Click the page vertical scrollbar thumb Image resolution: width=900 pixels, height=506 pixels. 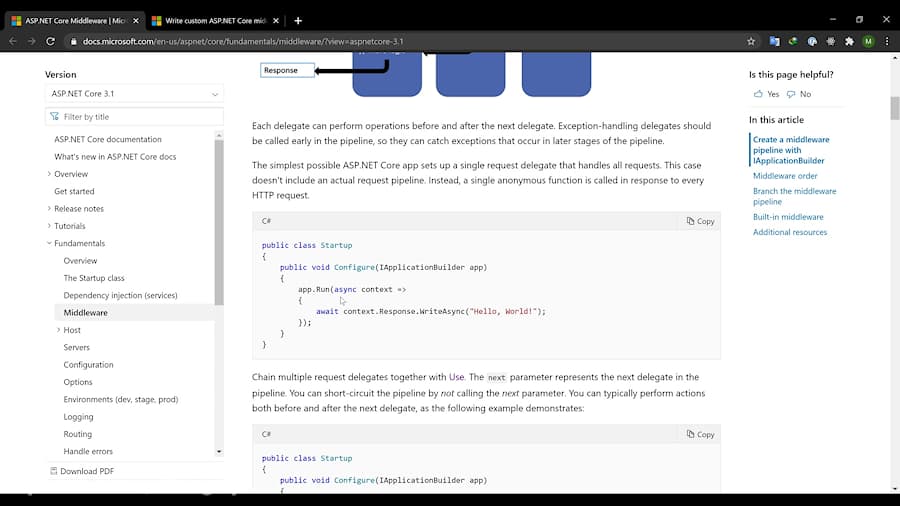click(x=895, y=108)
